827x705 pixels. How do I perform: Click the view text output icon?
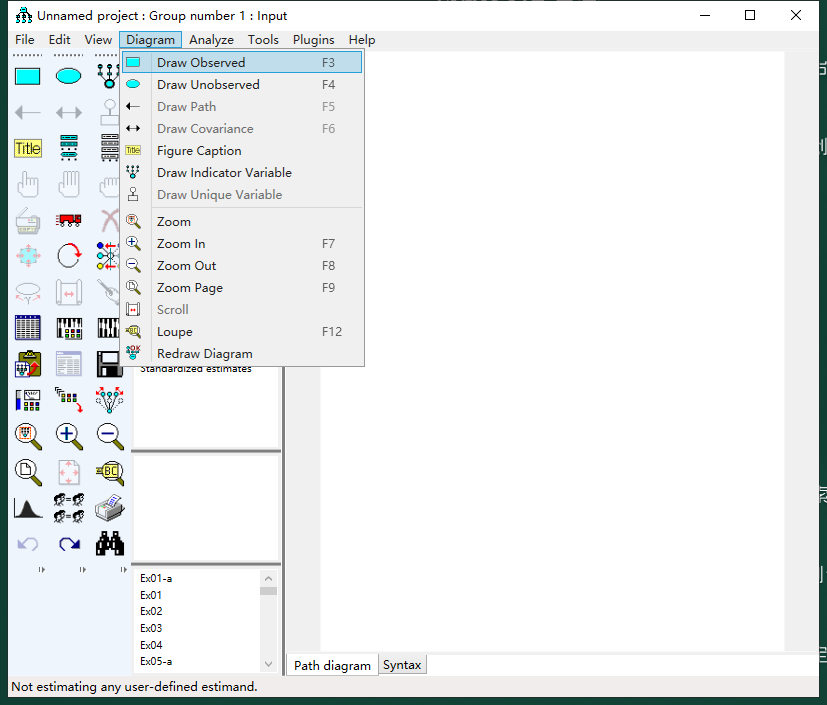pos(69,364)
